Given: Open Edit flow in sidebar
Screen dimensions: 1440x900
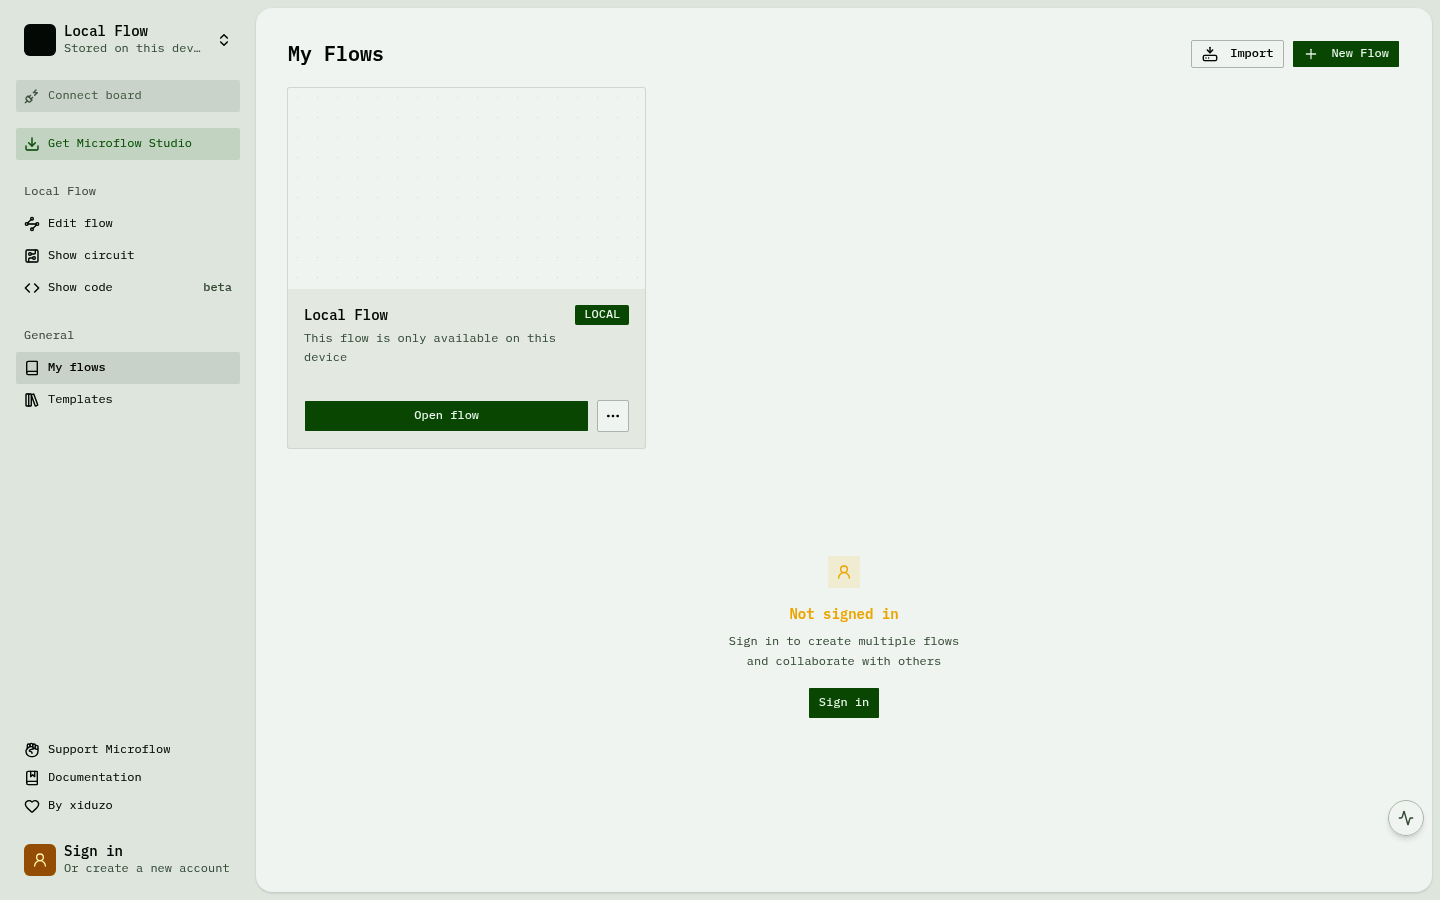Looking at the screenshot, I should point(128,224).
